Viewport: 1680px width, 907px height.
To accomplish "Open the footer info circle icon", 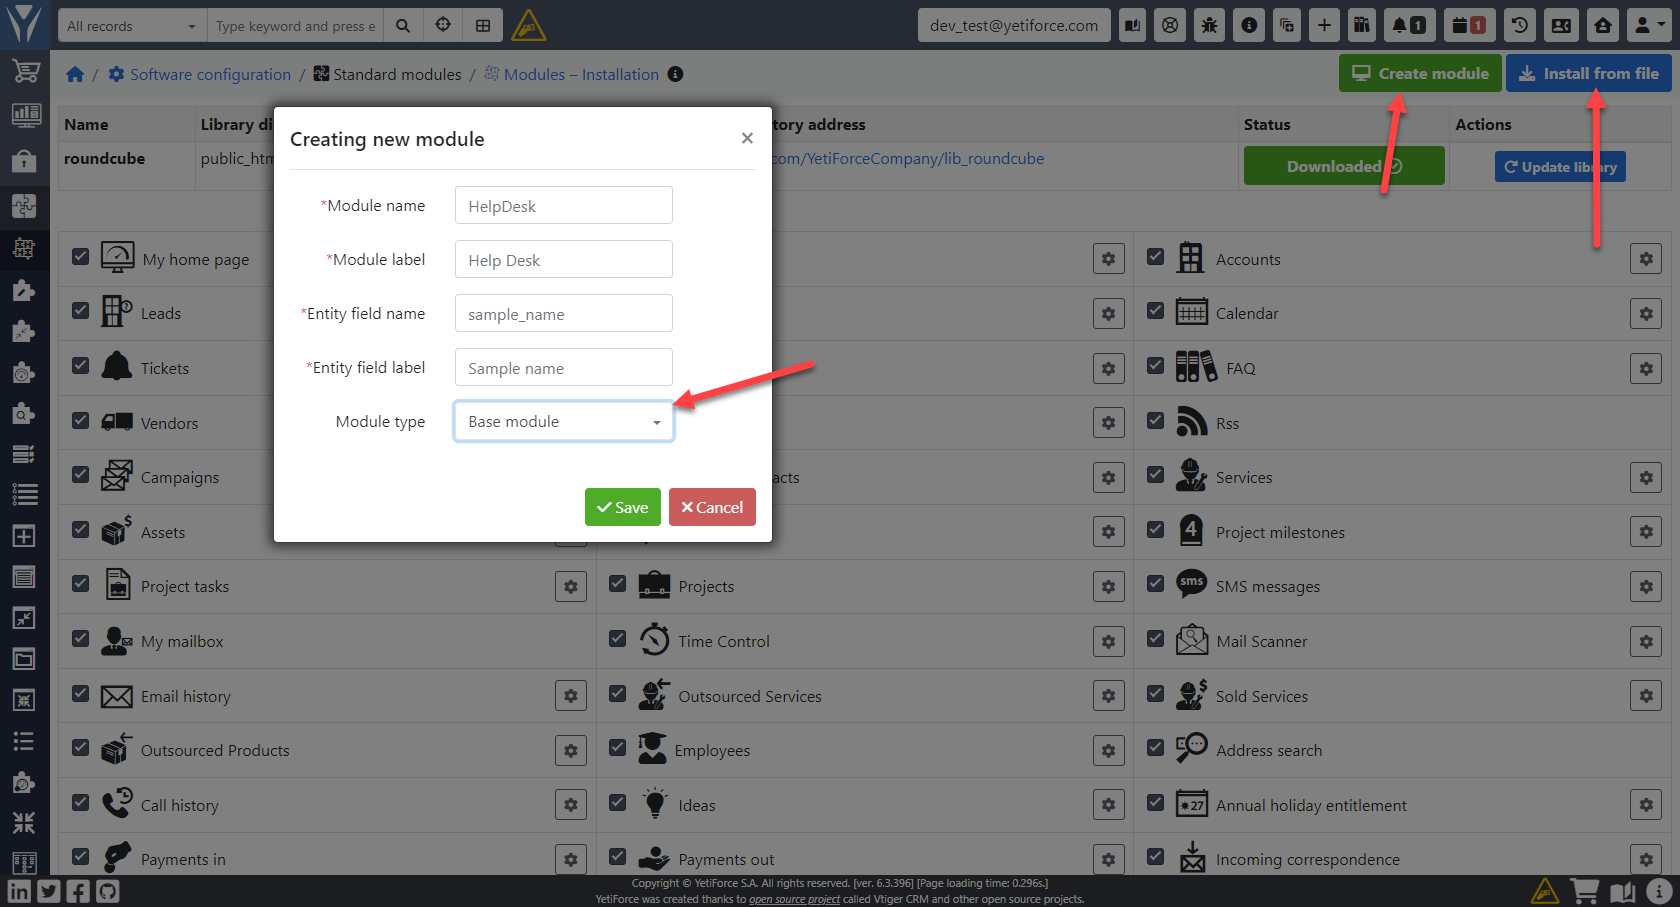I will tap(1659, 891).
